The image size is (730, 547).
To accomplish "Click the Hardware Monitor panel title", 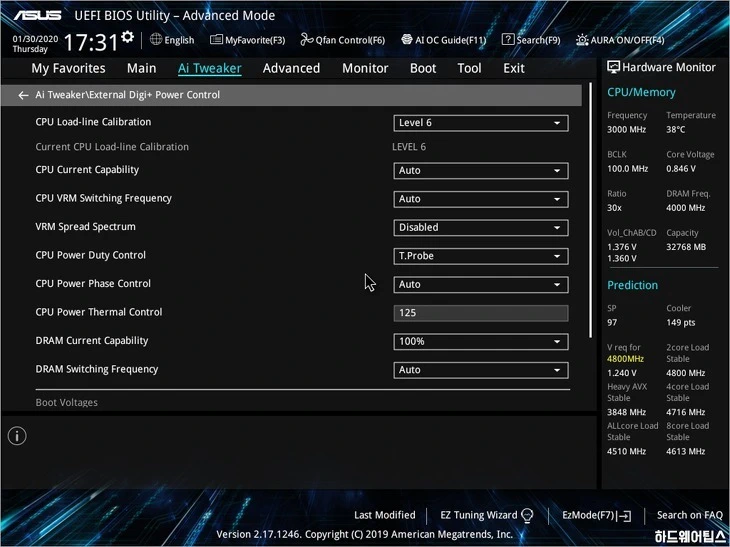I will click(x=669, y=67).
